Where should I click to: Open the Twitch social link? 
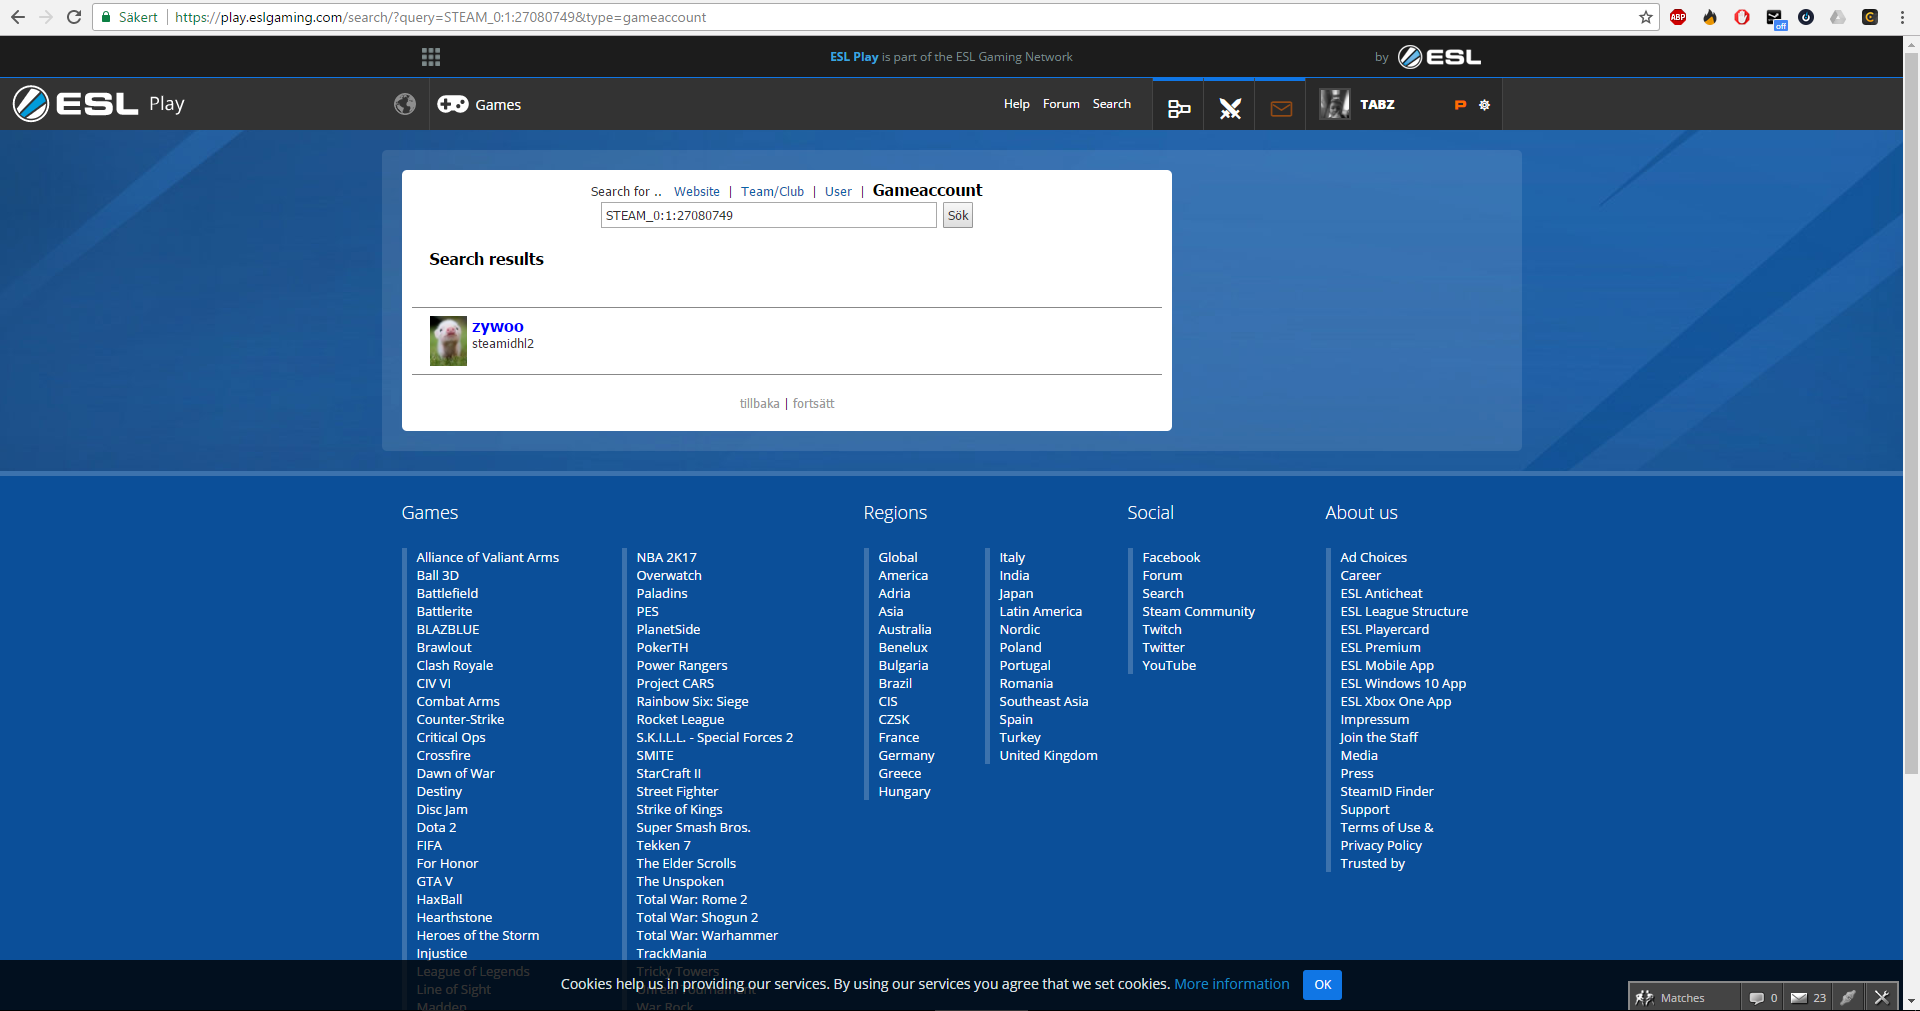pos(1162,630)
